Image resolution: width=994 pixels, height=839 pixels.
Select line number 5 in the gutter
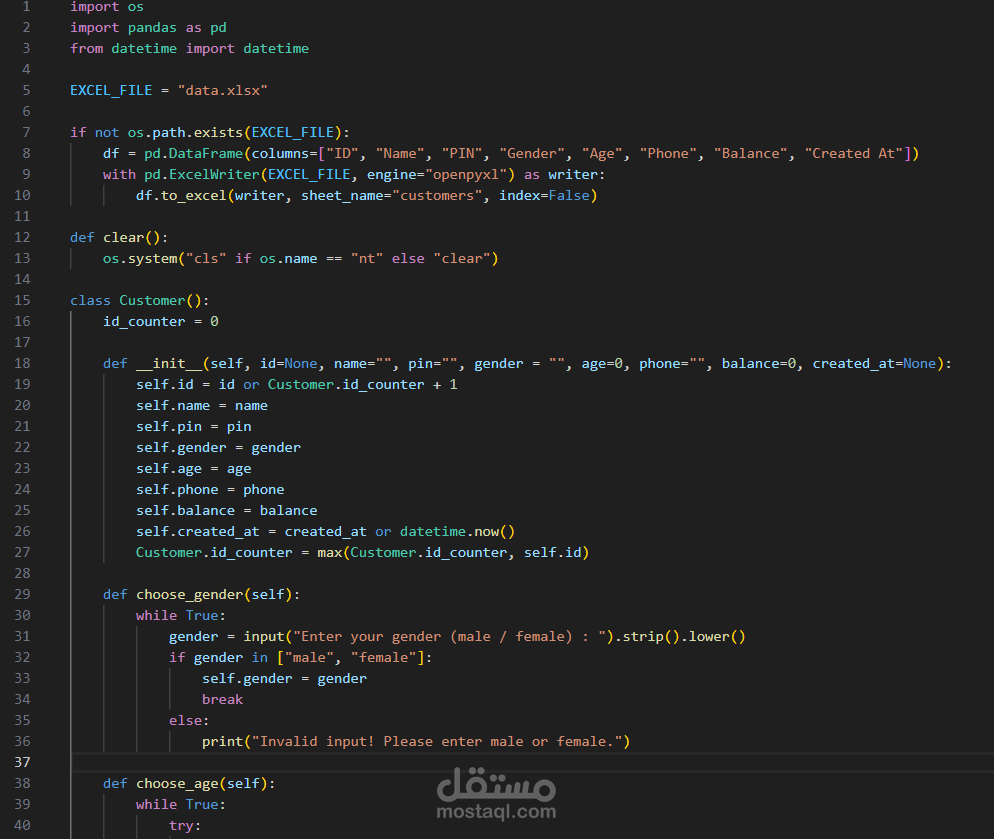(x=26, y=90)
